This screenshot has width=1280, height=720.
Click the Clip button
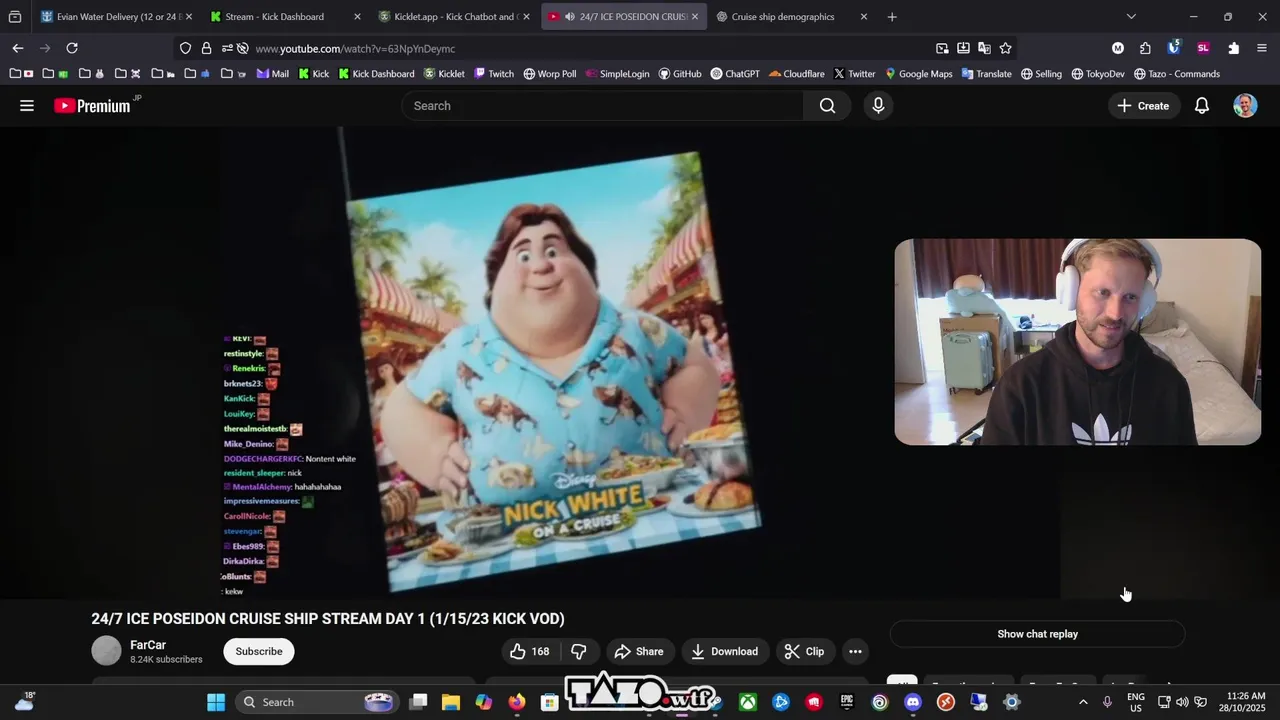click(x=805, y=652)
